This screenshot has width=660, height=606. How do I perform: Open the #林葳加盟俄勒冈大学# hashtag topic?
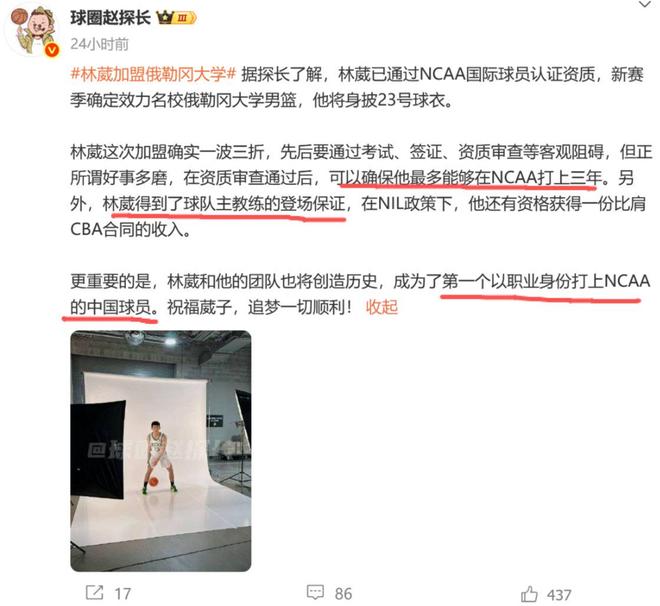154,74
